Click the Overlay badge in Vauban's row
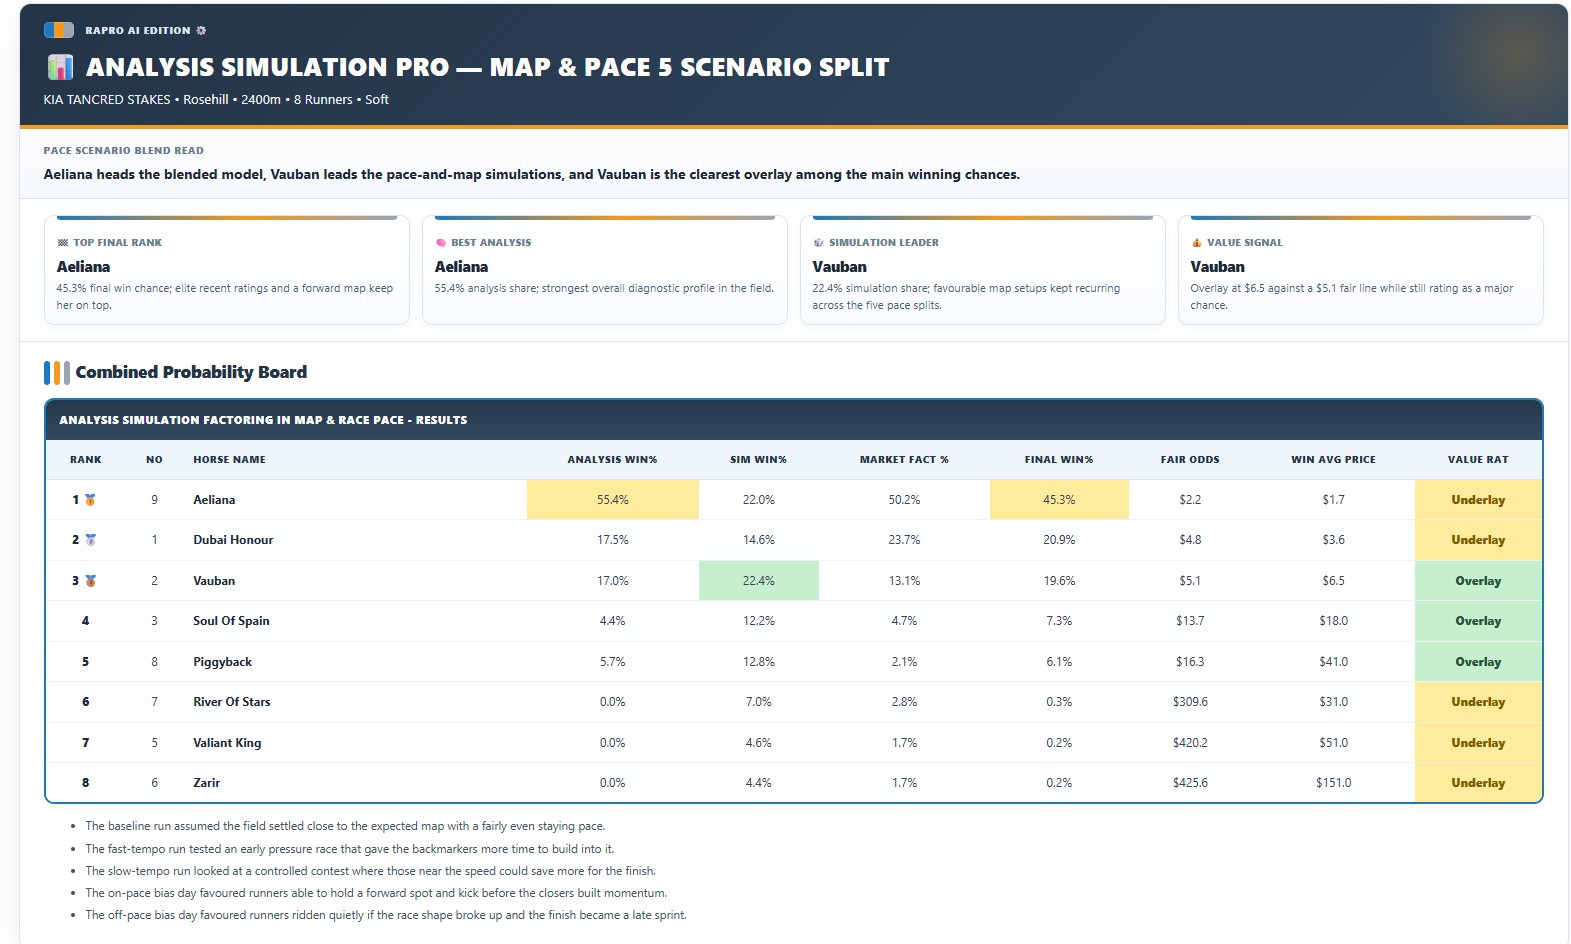The width and height of the screenshot is (1571, 944). click(x=1477, y=581)
